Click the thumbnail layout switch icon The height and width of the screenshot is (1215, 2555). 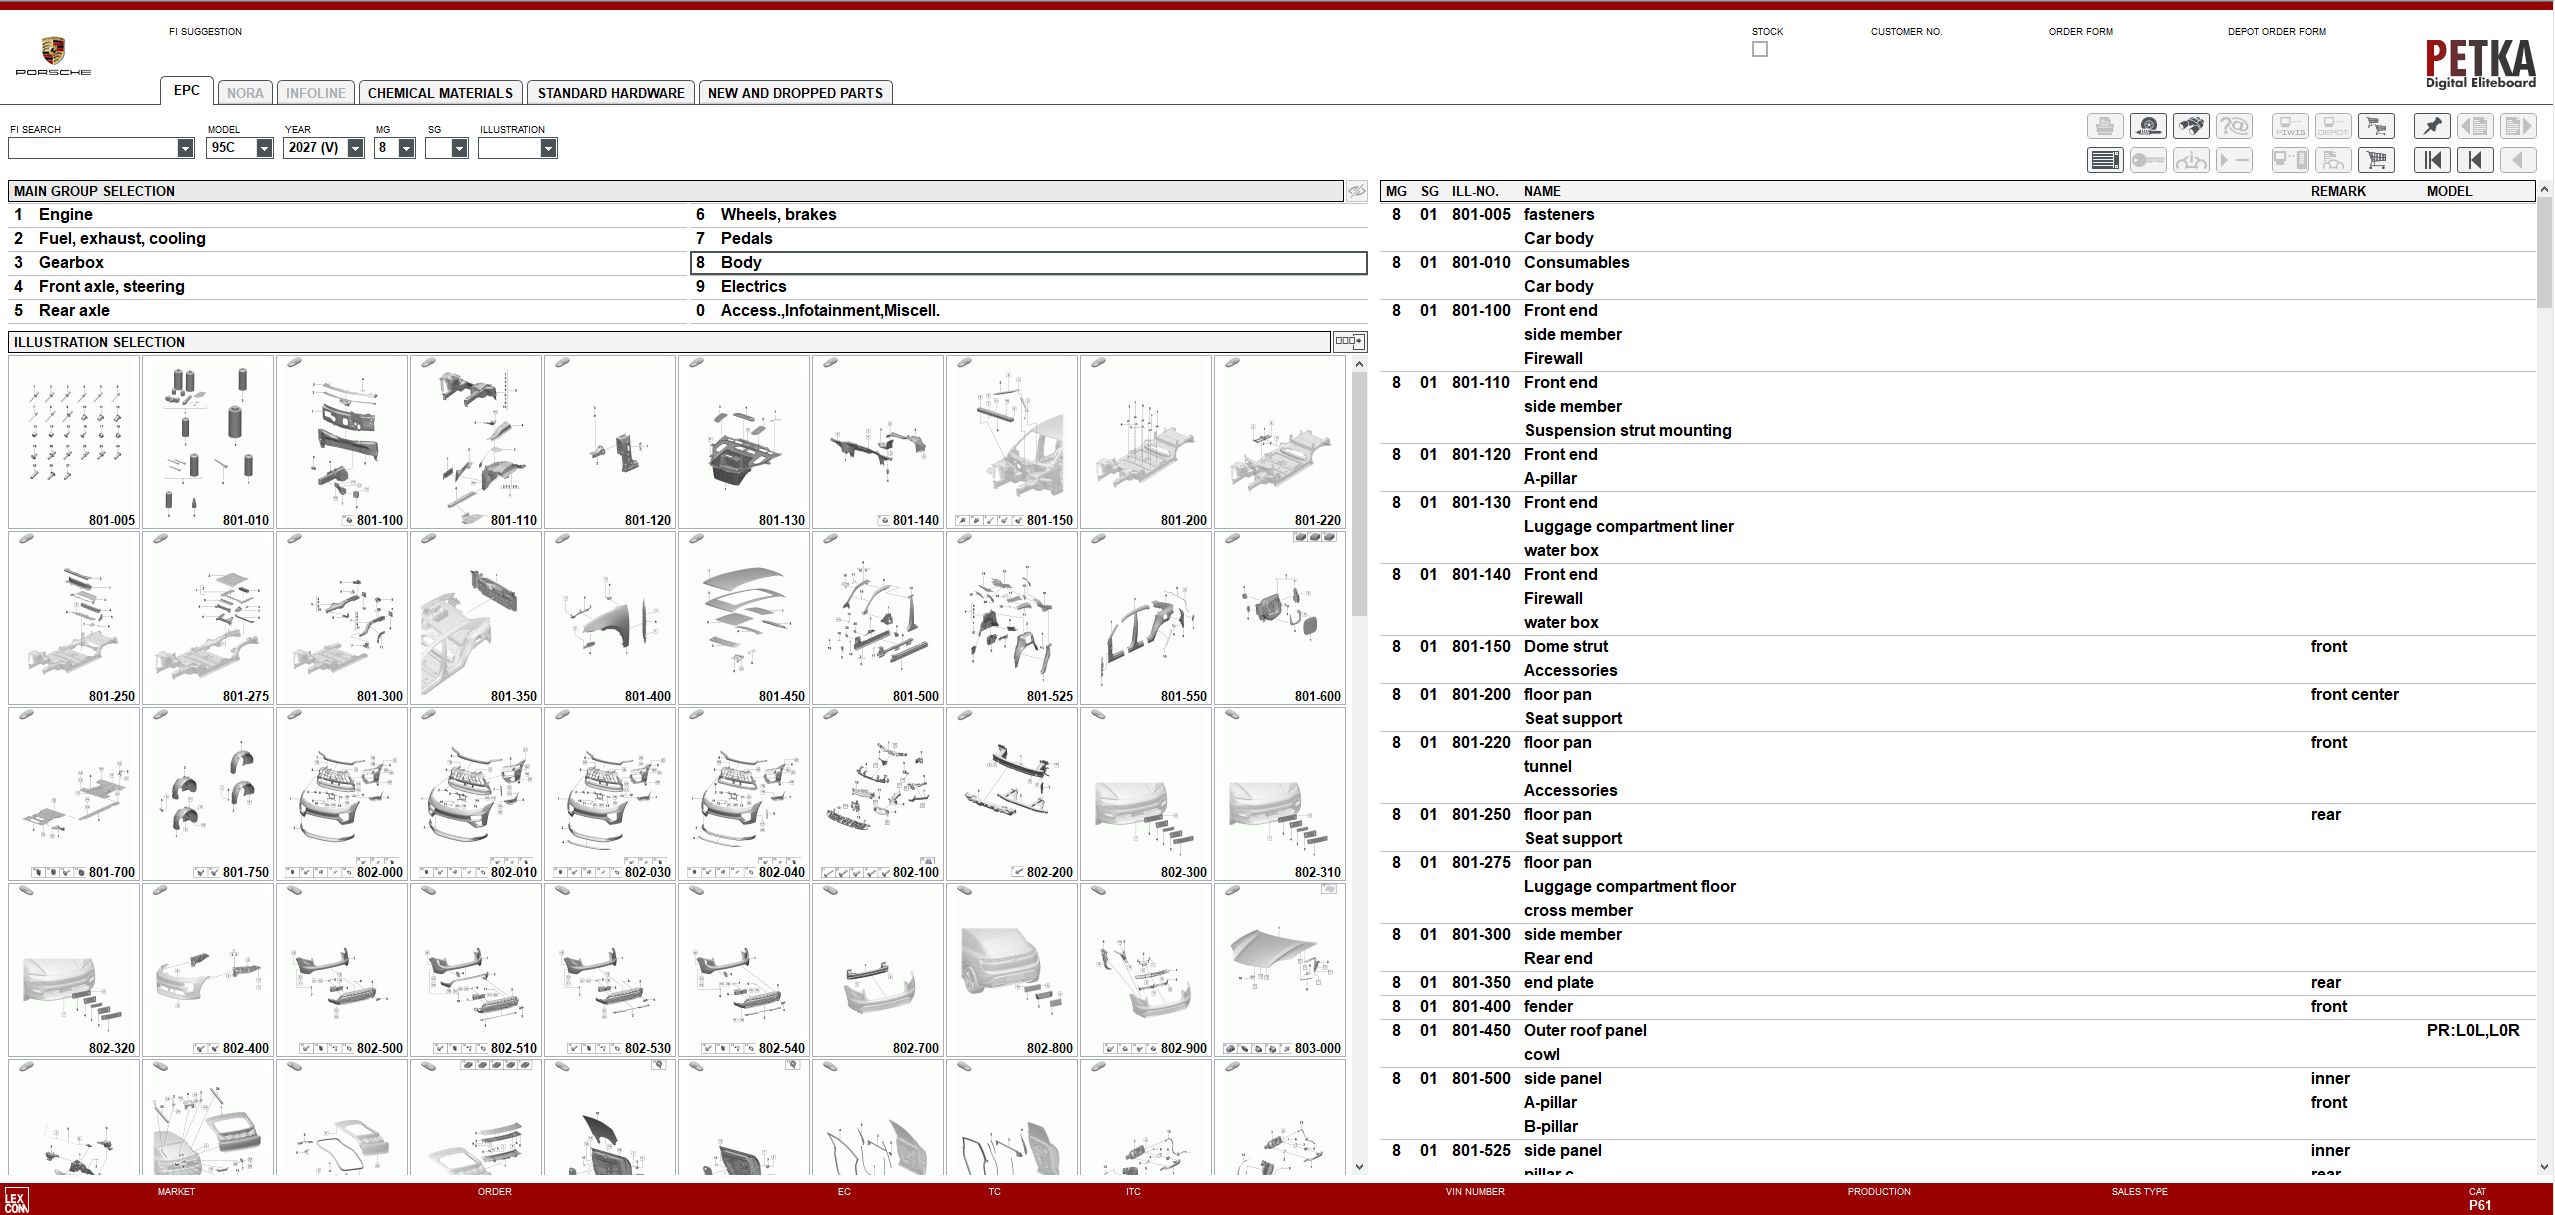tap(1349, 342)
